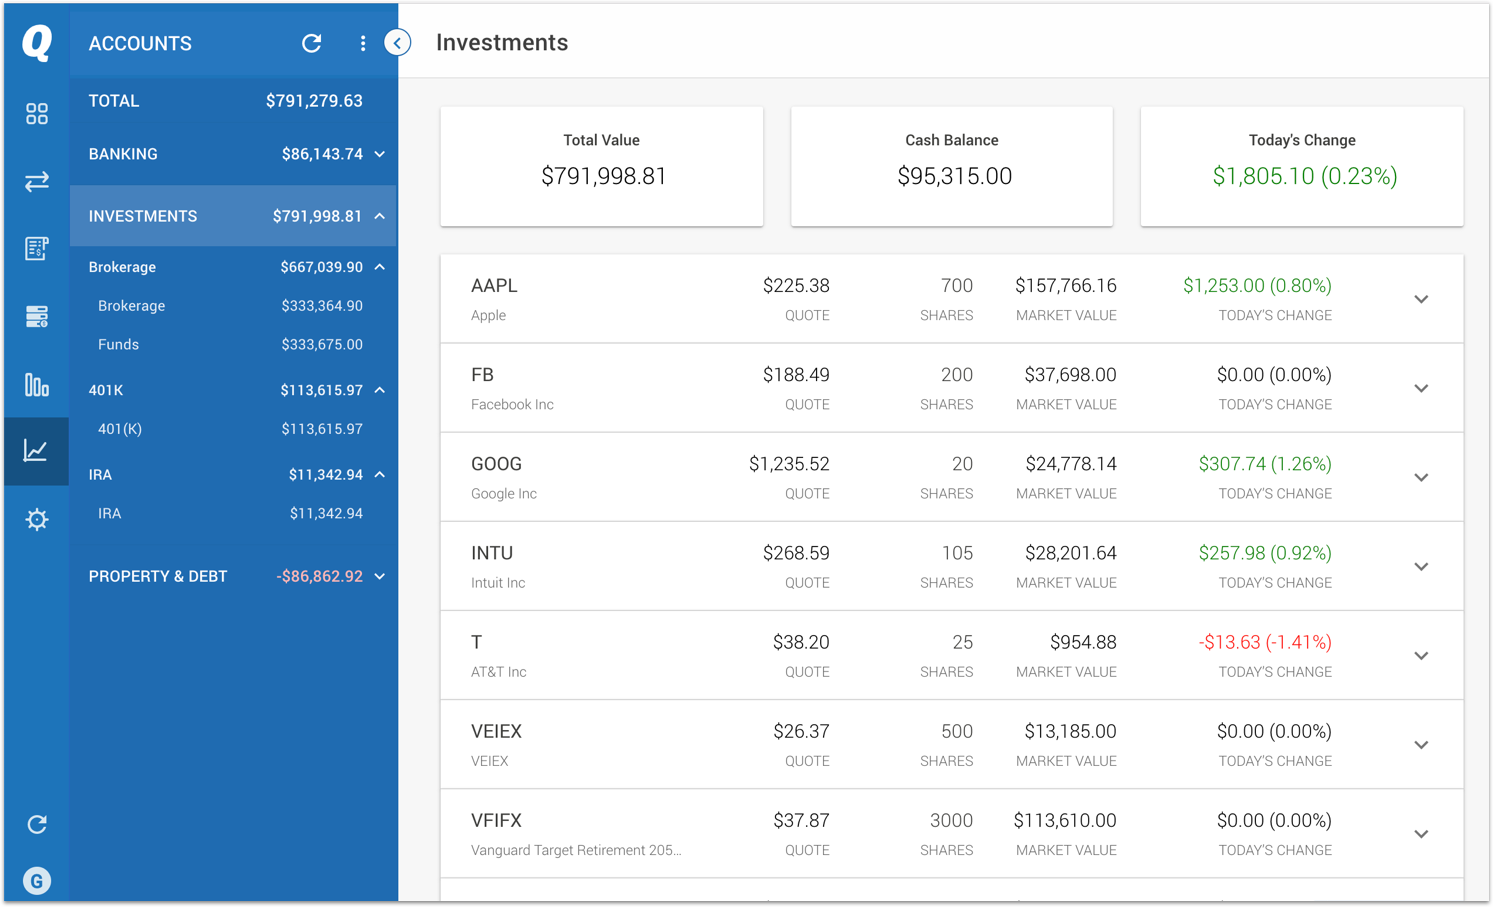Collapse the INVESTMENTS accounts group
Image resolution: width=1493 pixels, height=907 pixels.
[380, 216]
